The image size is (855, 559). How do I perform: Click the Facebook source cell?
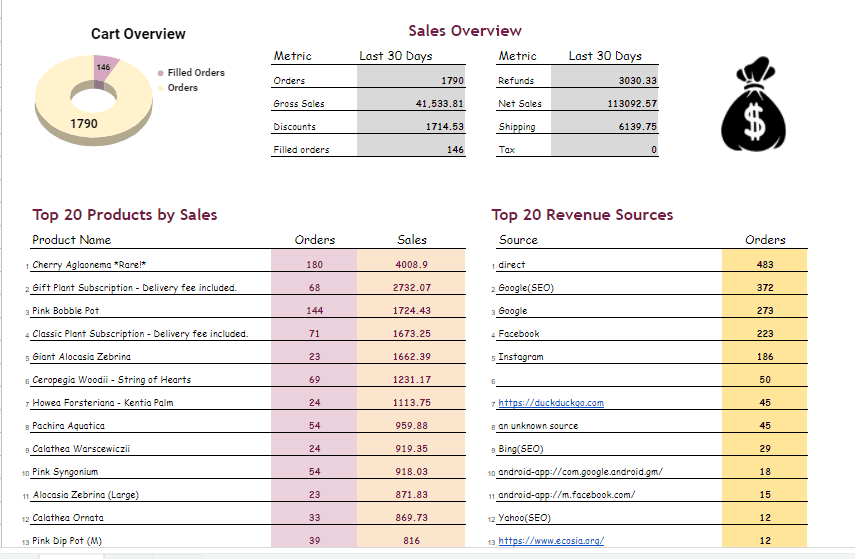click(x=519, y=334)
